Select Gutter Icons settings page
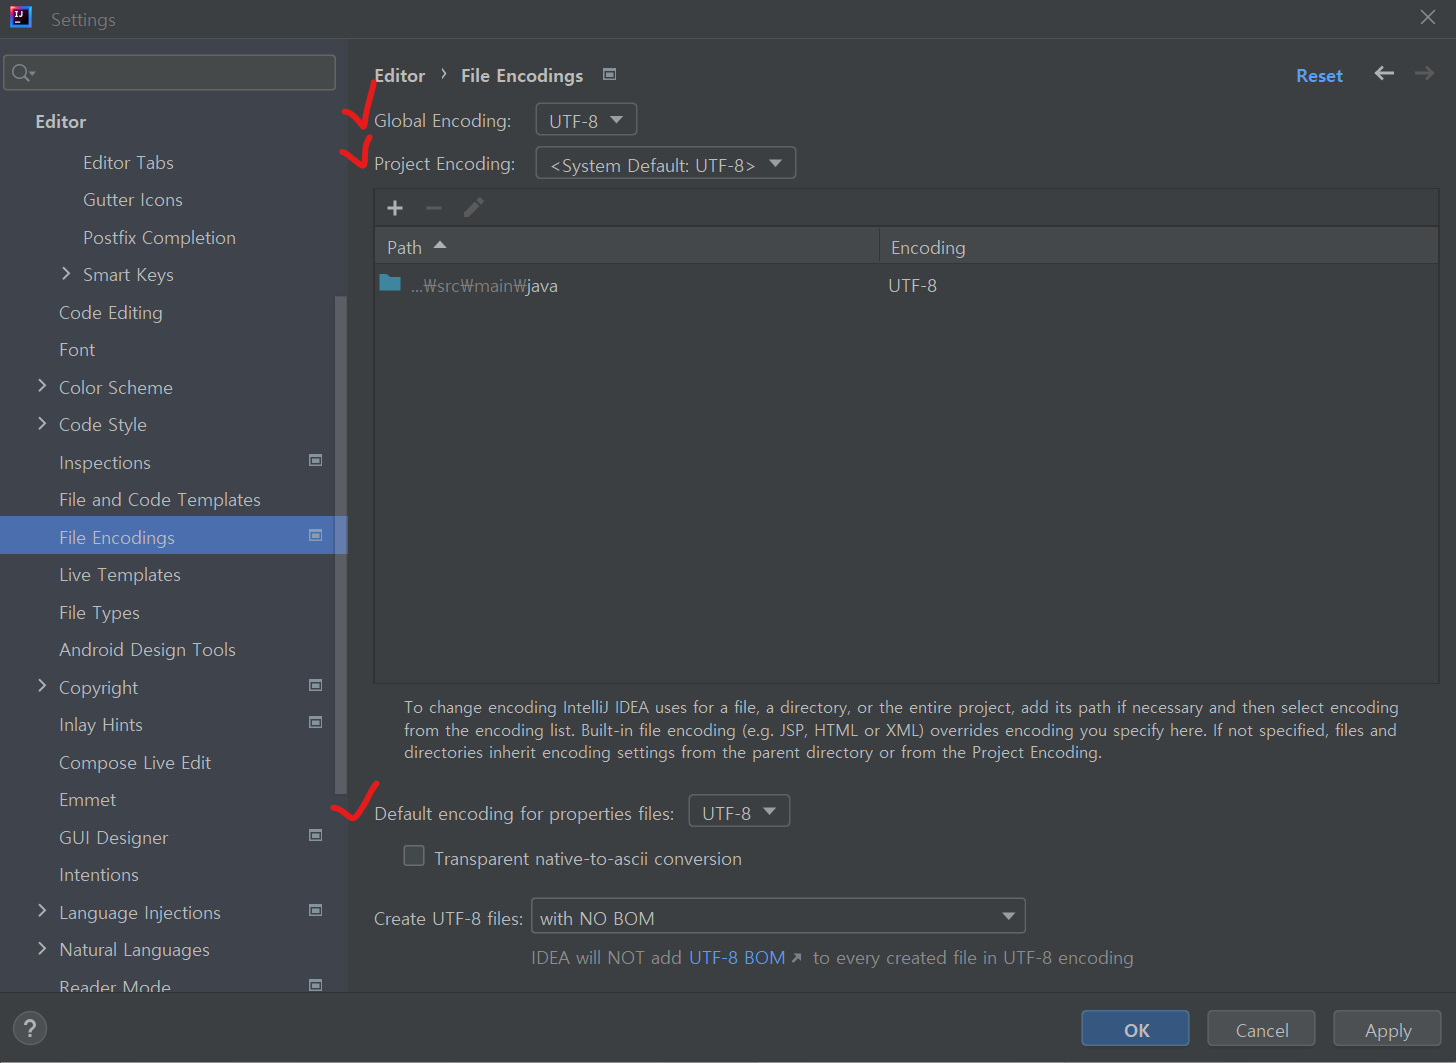Viewport: 1456px width, 1063px height. coord(133,200)
